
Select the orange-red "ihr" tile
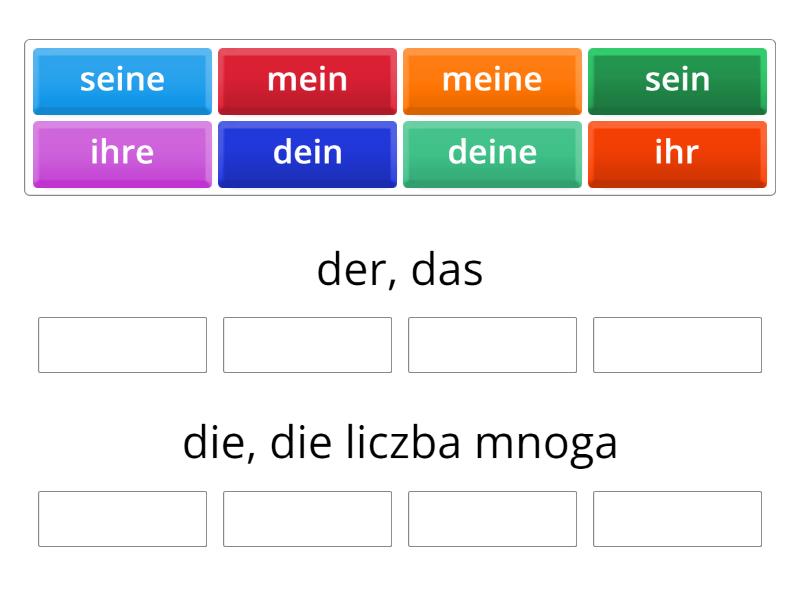point(677,153)
